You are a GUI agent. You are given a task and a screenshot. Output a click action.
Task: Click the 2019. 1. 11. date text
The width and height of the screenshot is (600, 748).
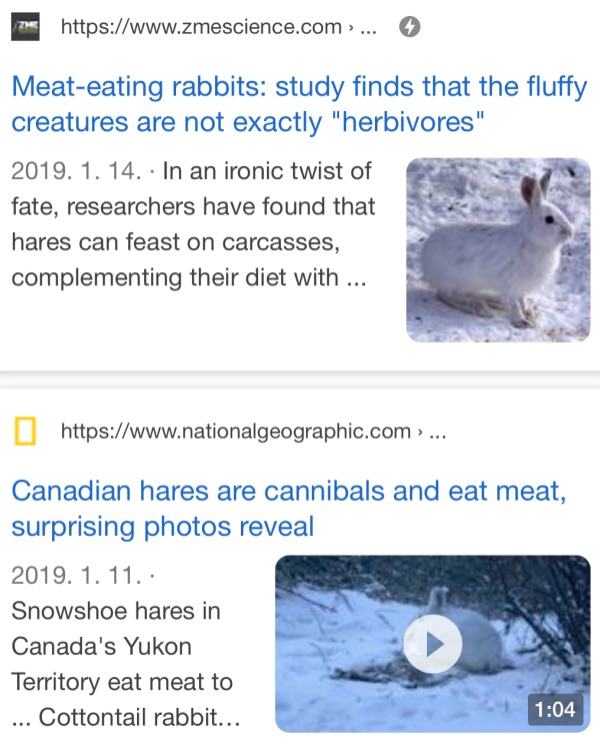[x=76, y=575]
